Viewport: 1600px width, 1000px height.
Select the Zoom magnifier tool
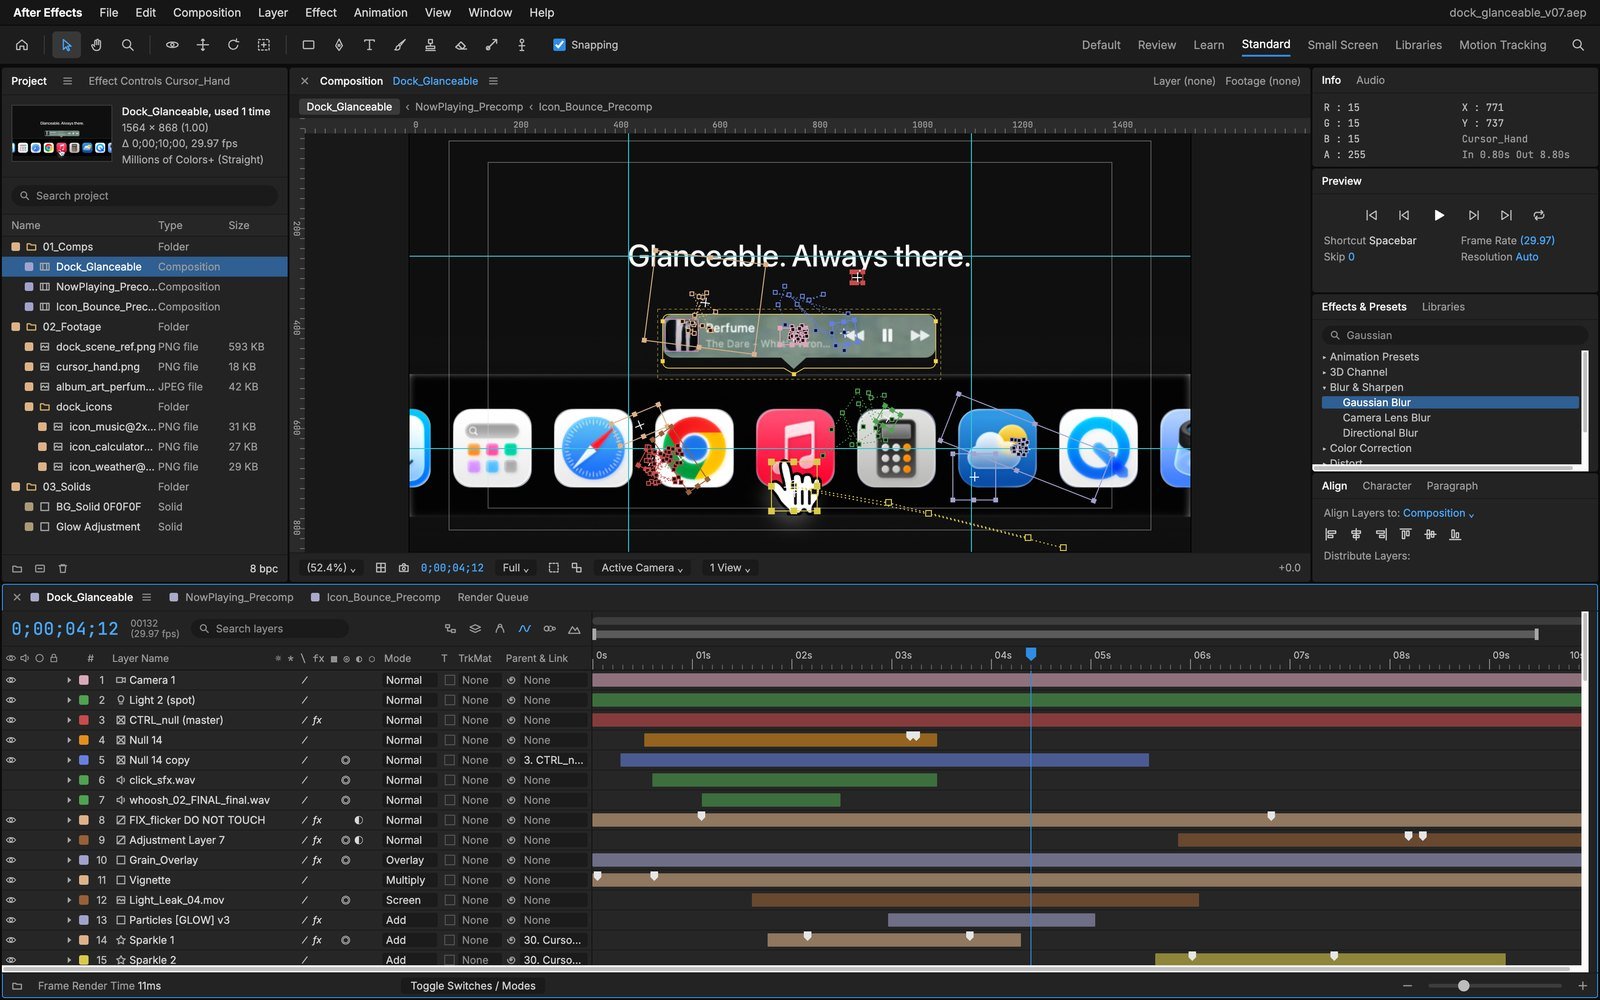tap(127, 45)
